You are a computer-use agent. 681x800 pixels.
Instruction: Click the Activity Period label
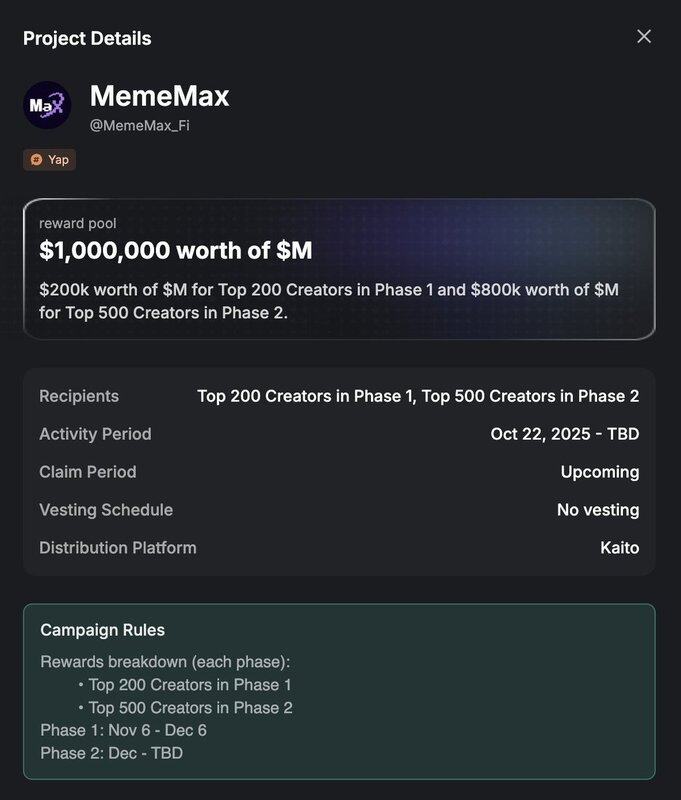pyautogui.click(x=95, y=434)
